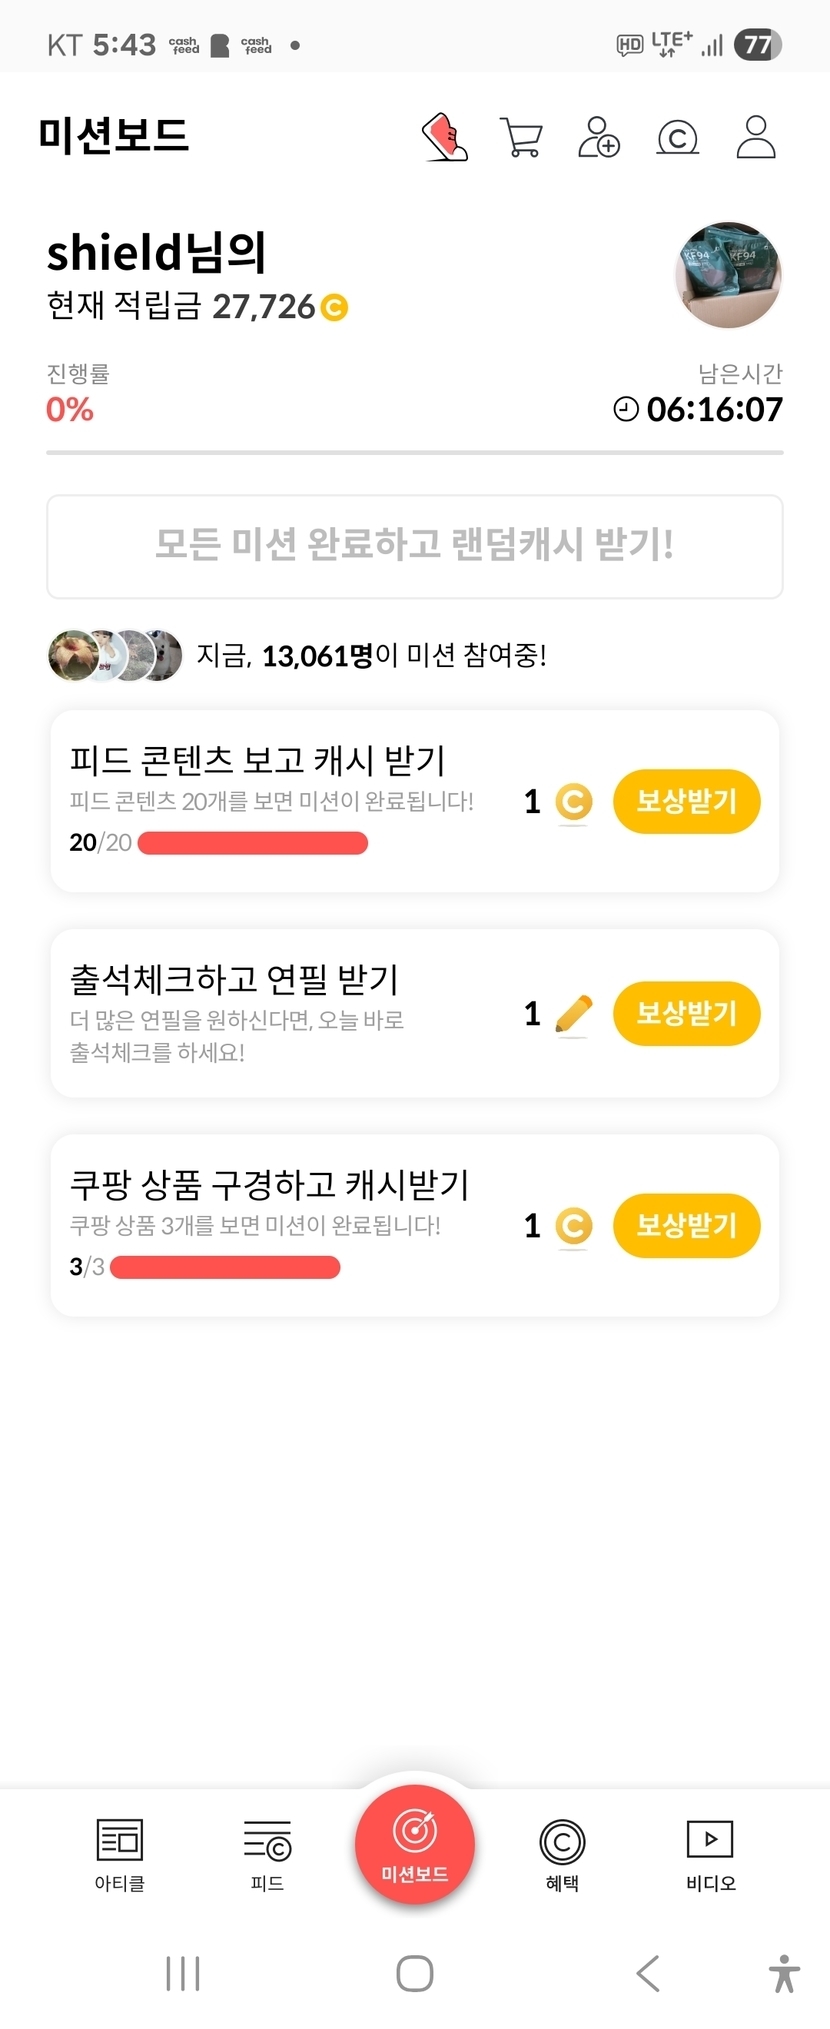Switch to the 피드 tab
Viewport: 830px width, 2029px height.
(267, 1855)
